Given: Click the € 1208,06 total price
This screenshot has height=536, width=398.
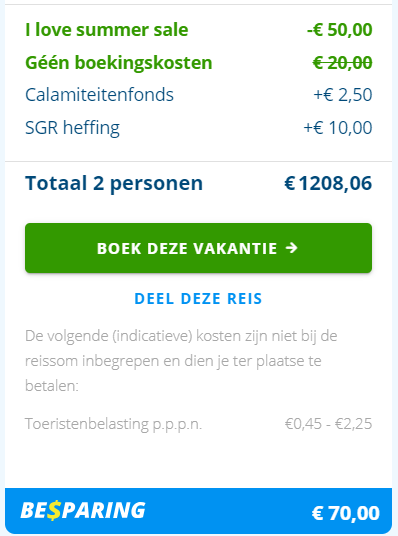Looking at the screenshot, I should click(x=328, y=183).
